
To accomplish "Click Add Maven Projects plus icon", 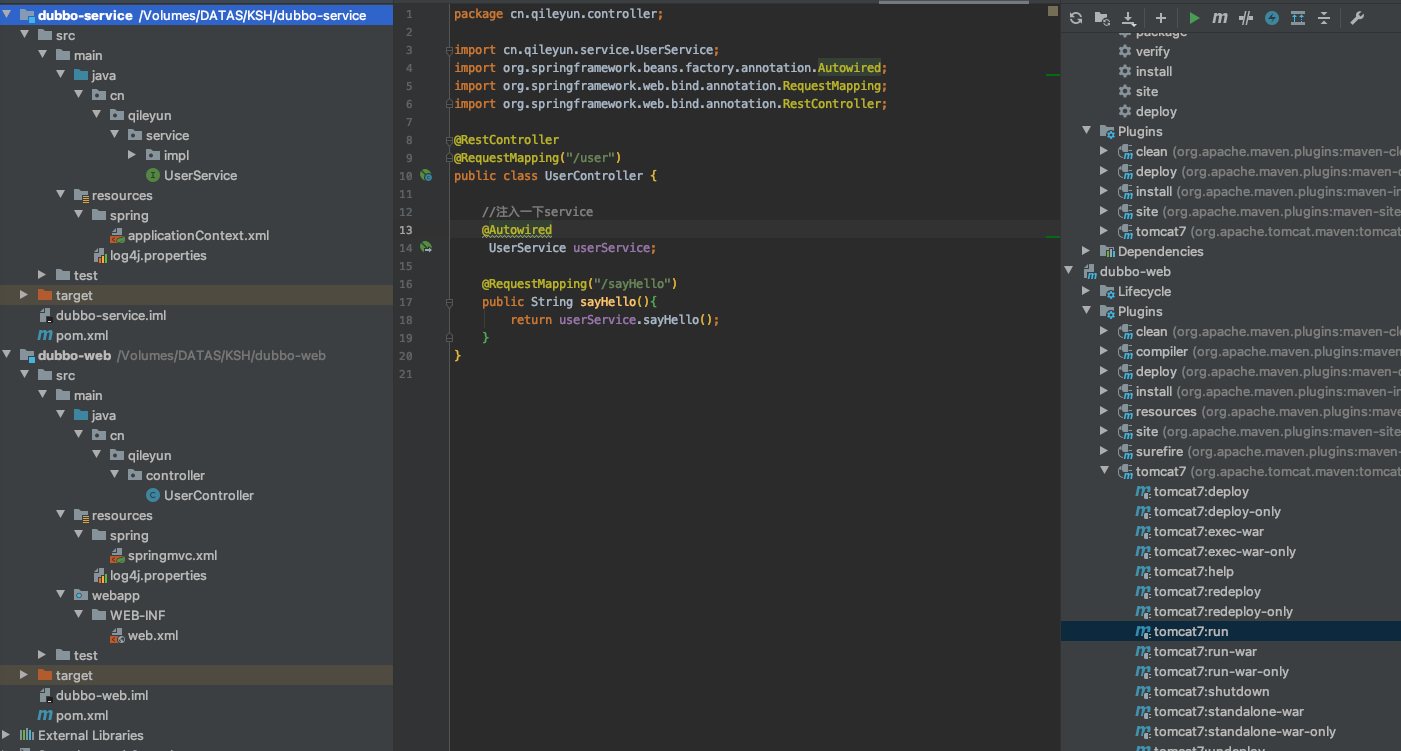I will click(1161, 18).
